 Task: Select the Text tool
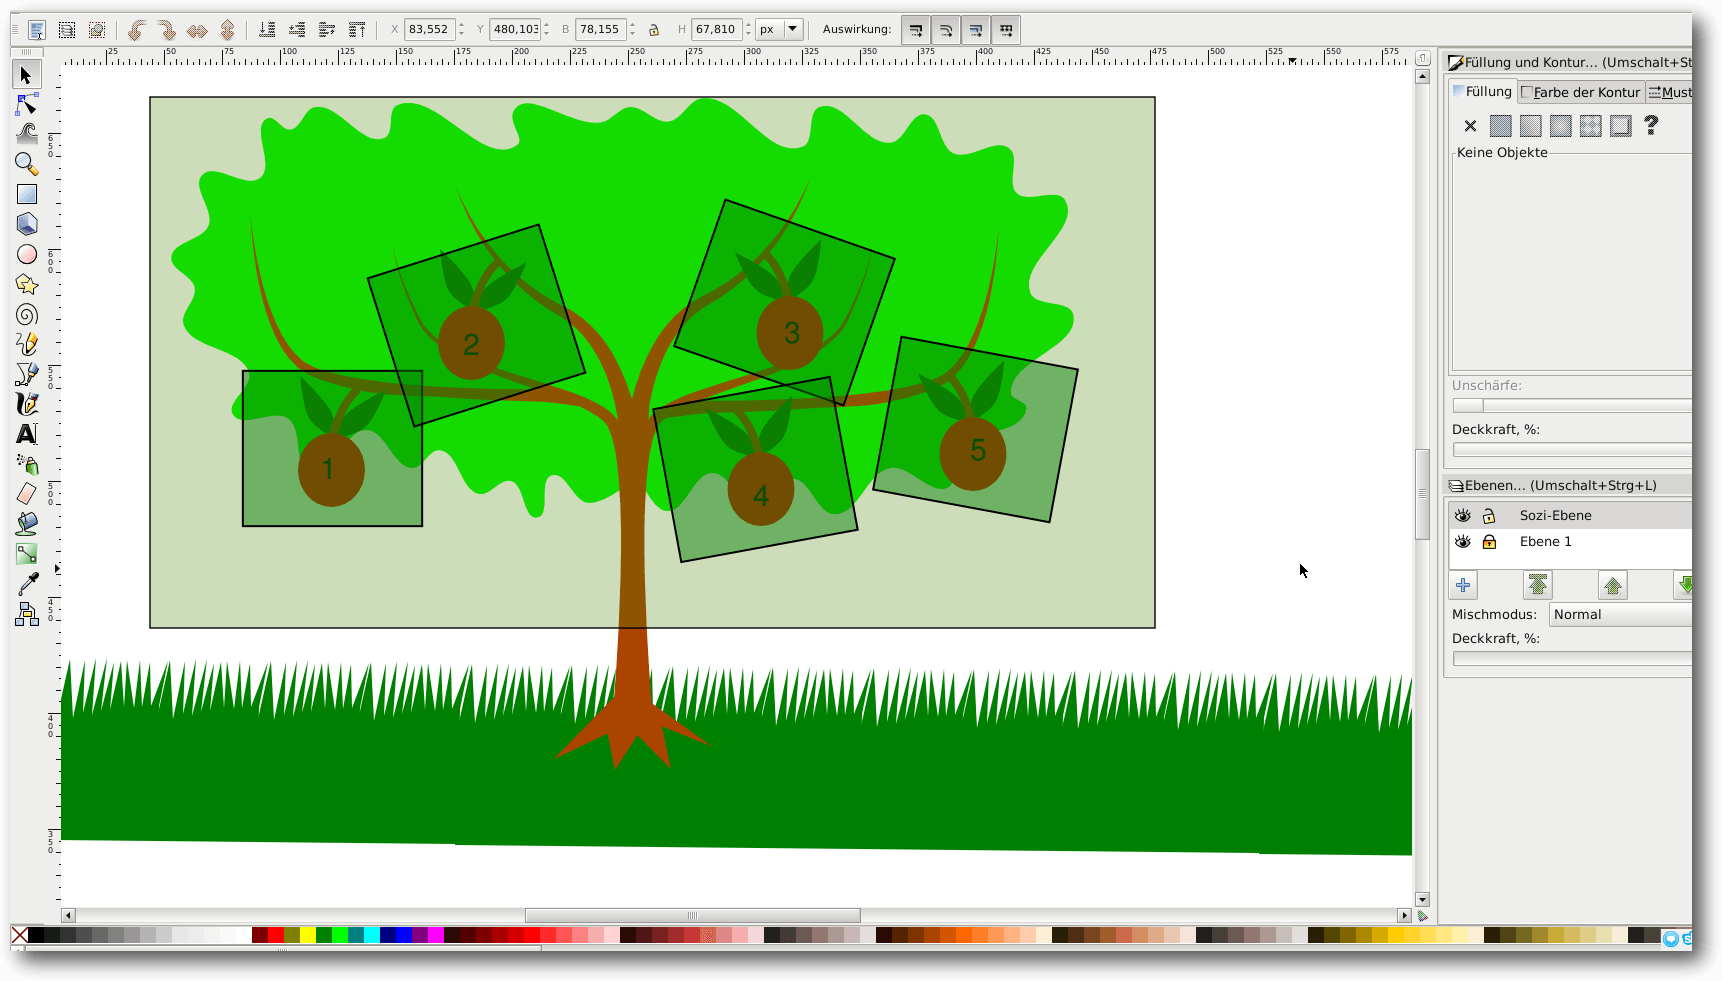(x=27, y=434)
